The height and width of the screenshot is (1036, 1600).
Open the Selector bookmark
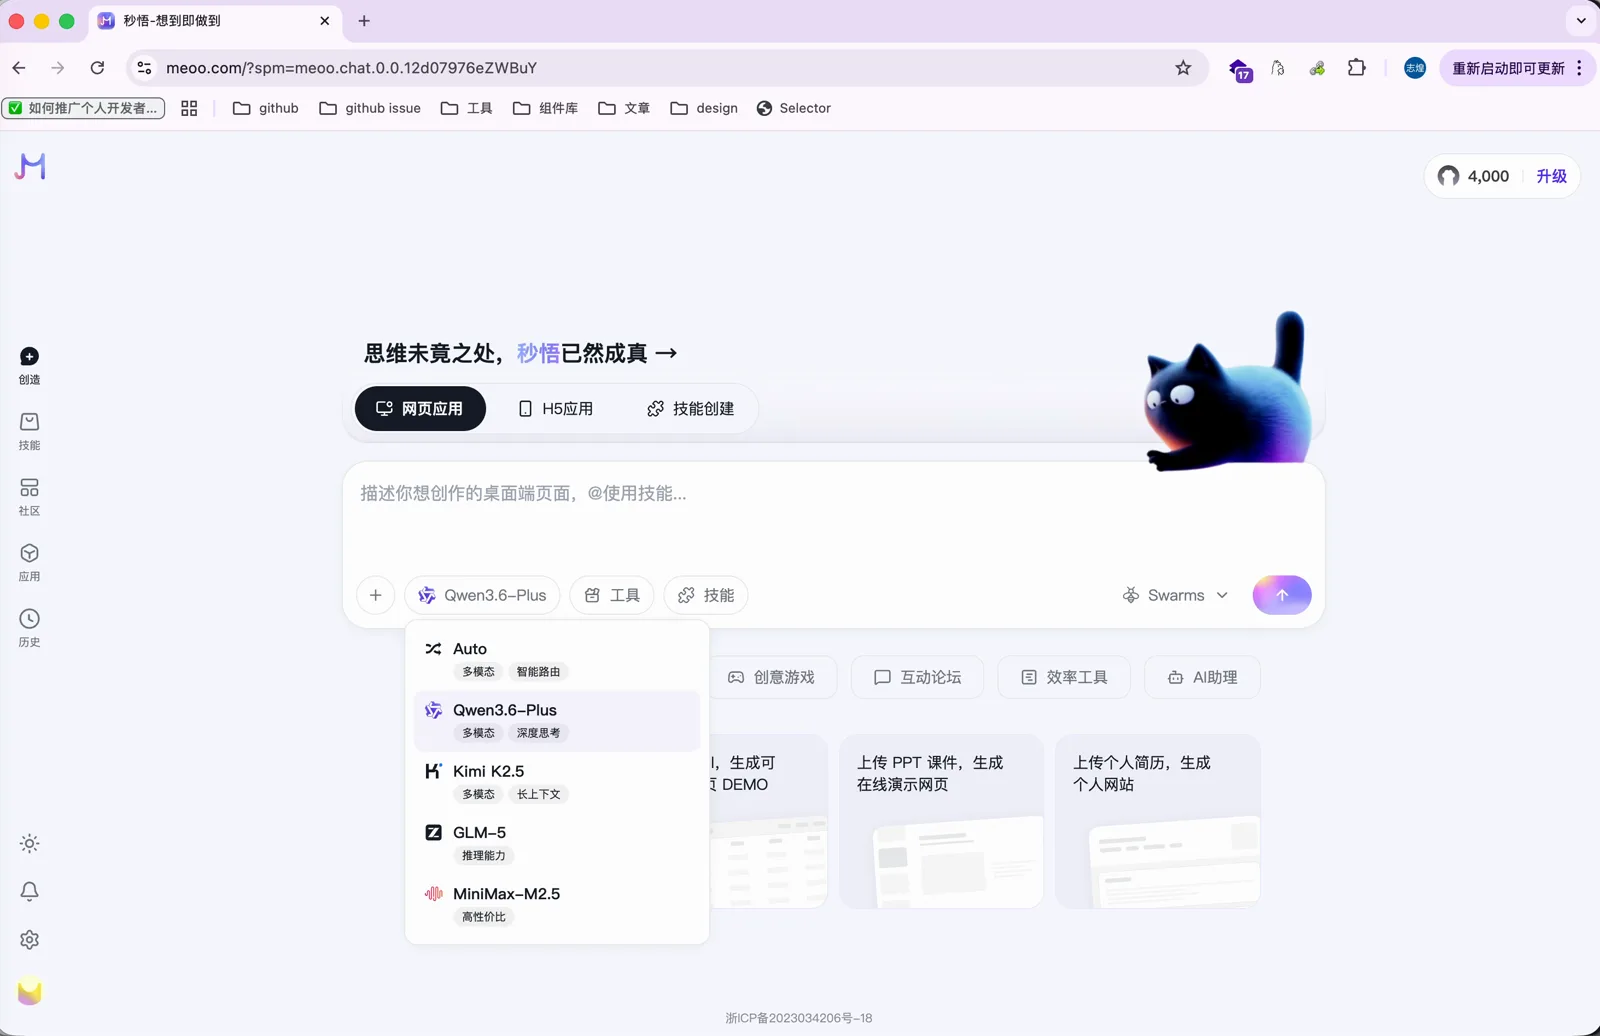click(x=794, y=108)
